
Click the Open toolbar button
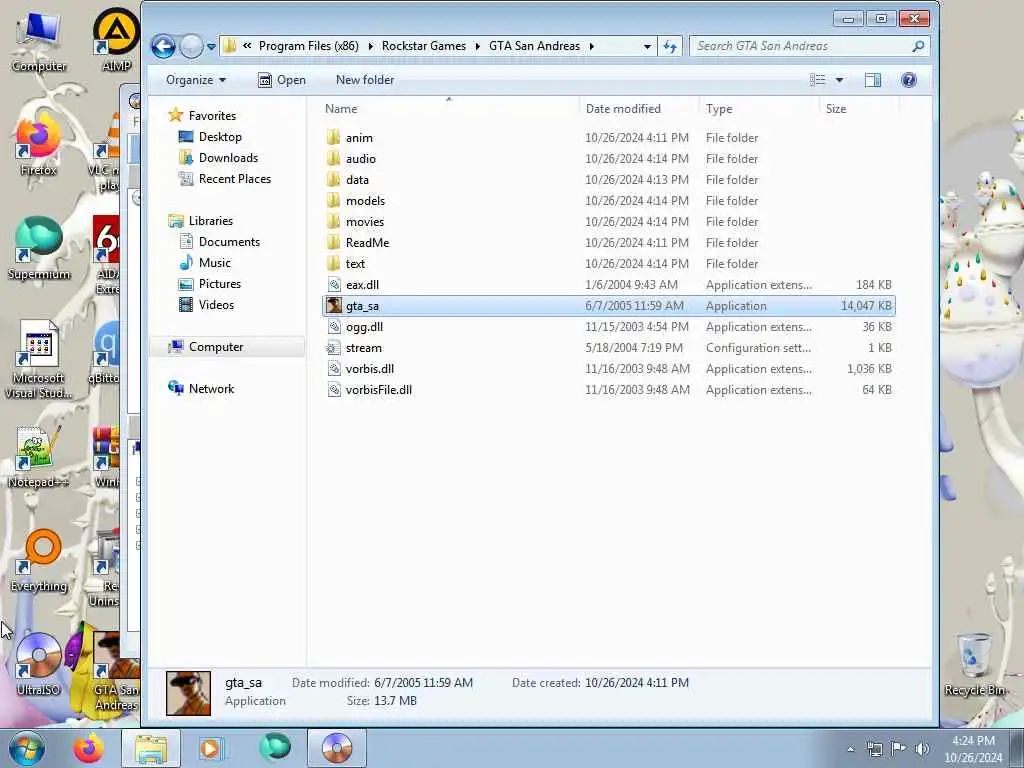click(282, 80)
